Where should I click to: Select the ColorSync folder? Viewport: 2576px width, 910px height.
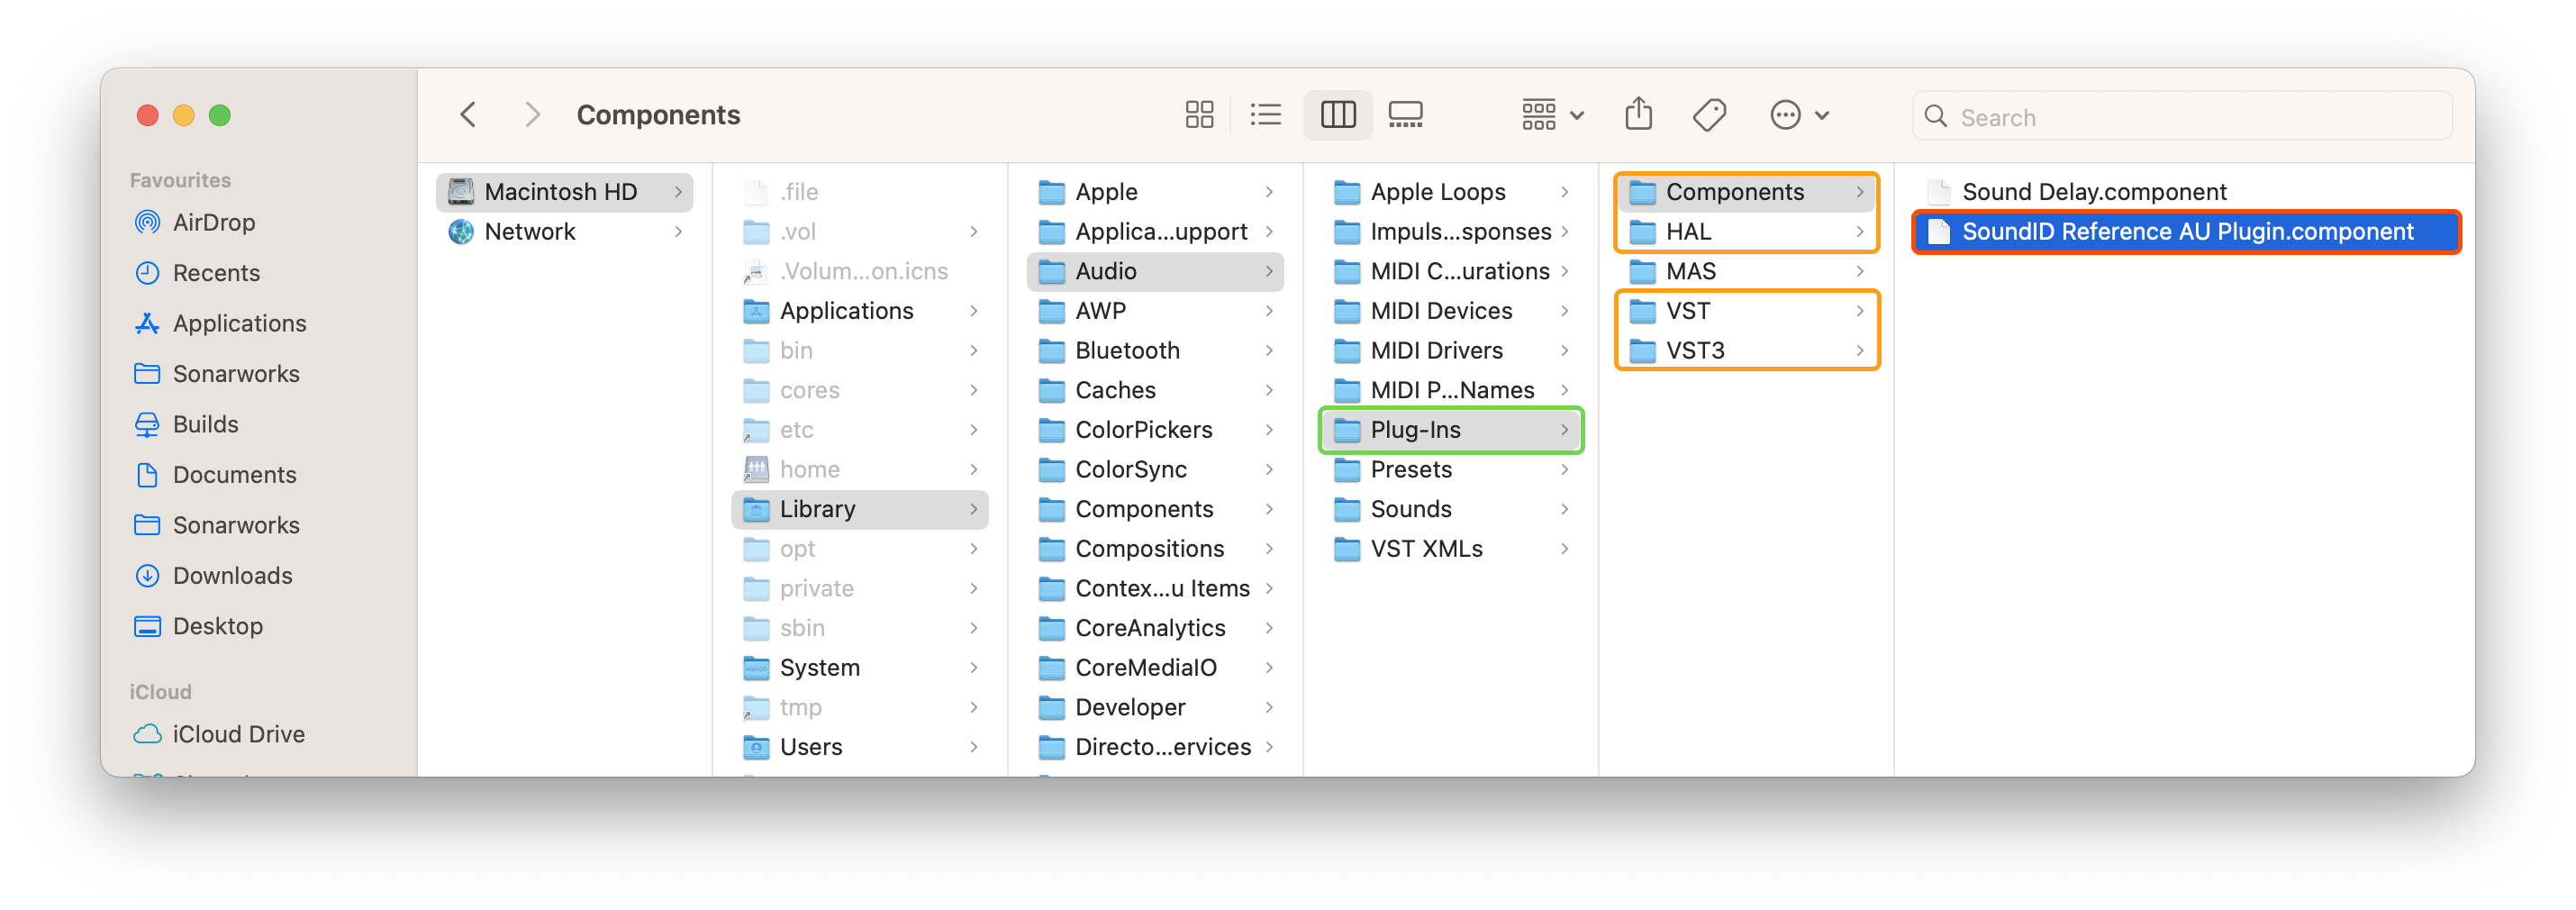click(x=1155, y=469)
